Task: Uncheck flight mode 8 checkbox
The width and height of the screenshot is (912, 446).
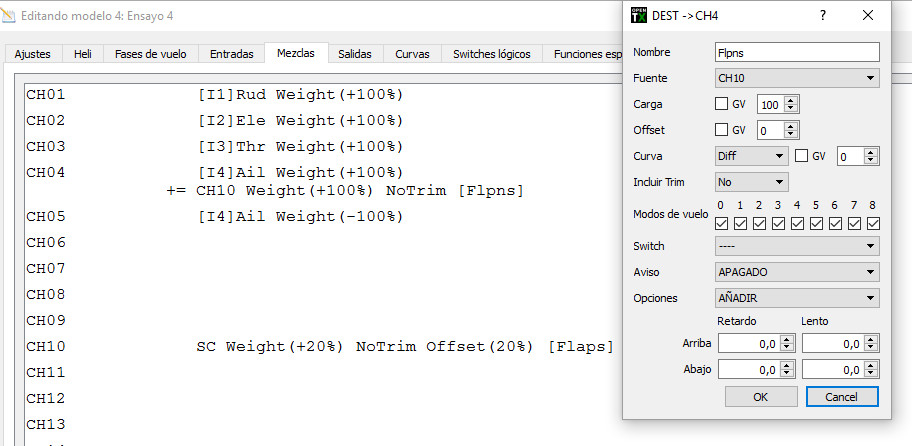Action: pyautogui.click(x=872, y=223)
